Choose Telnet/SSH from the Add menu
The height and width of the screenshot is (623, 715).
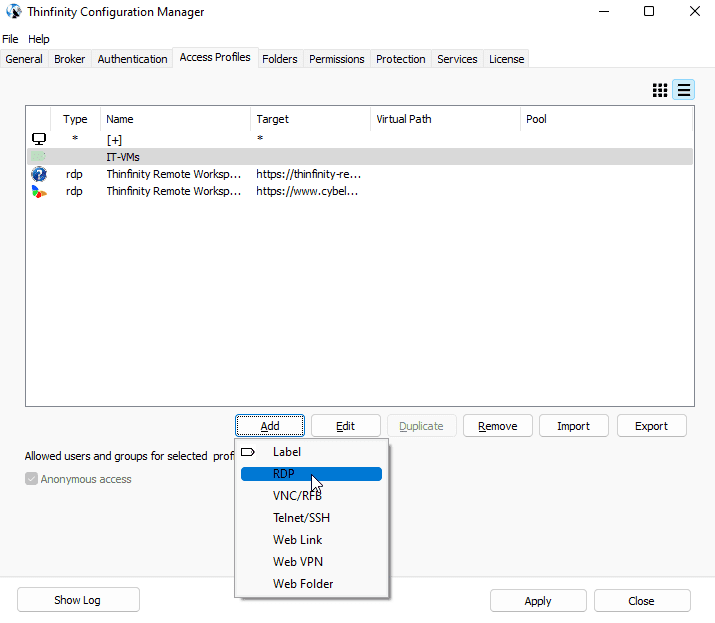coord(311,518)
